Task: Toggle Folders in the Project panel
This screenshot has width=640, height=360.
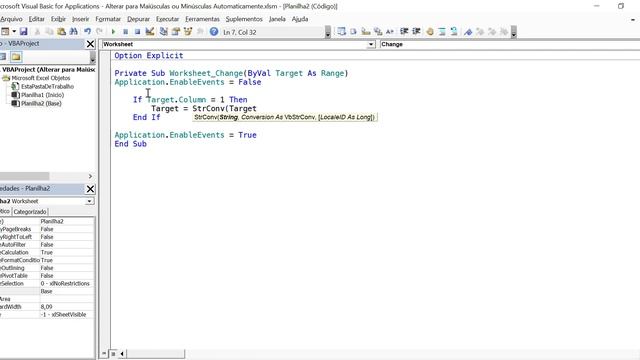Action: click(x=16, y=57)
